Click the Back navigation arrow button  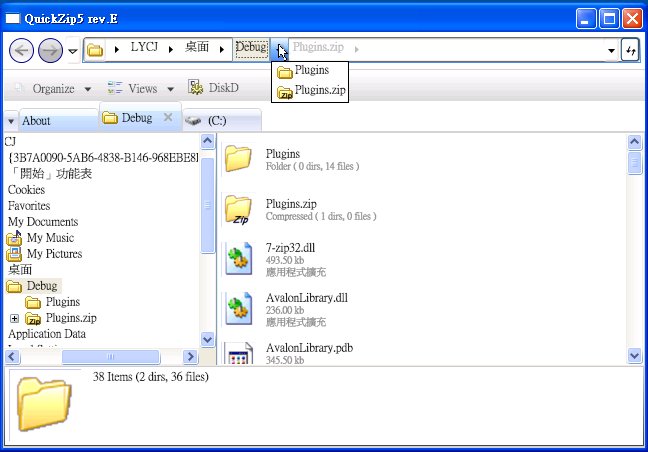click(22, 50)
